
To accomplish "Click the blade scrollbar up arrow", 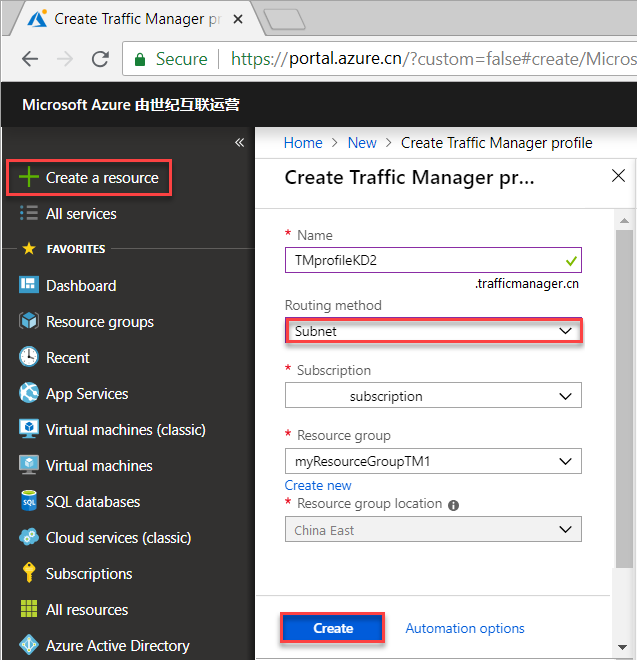I will [624, 221].
